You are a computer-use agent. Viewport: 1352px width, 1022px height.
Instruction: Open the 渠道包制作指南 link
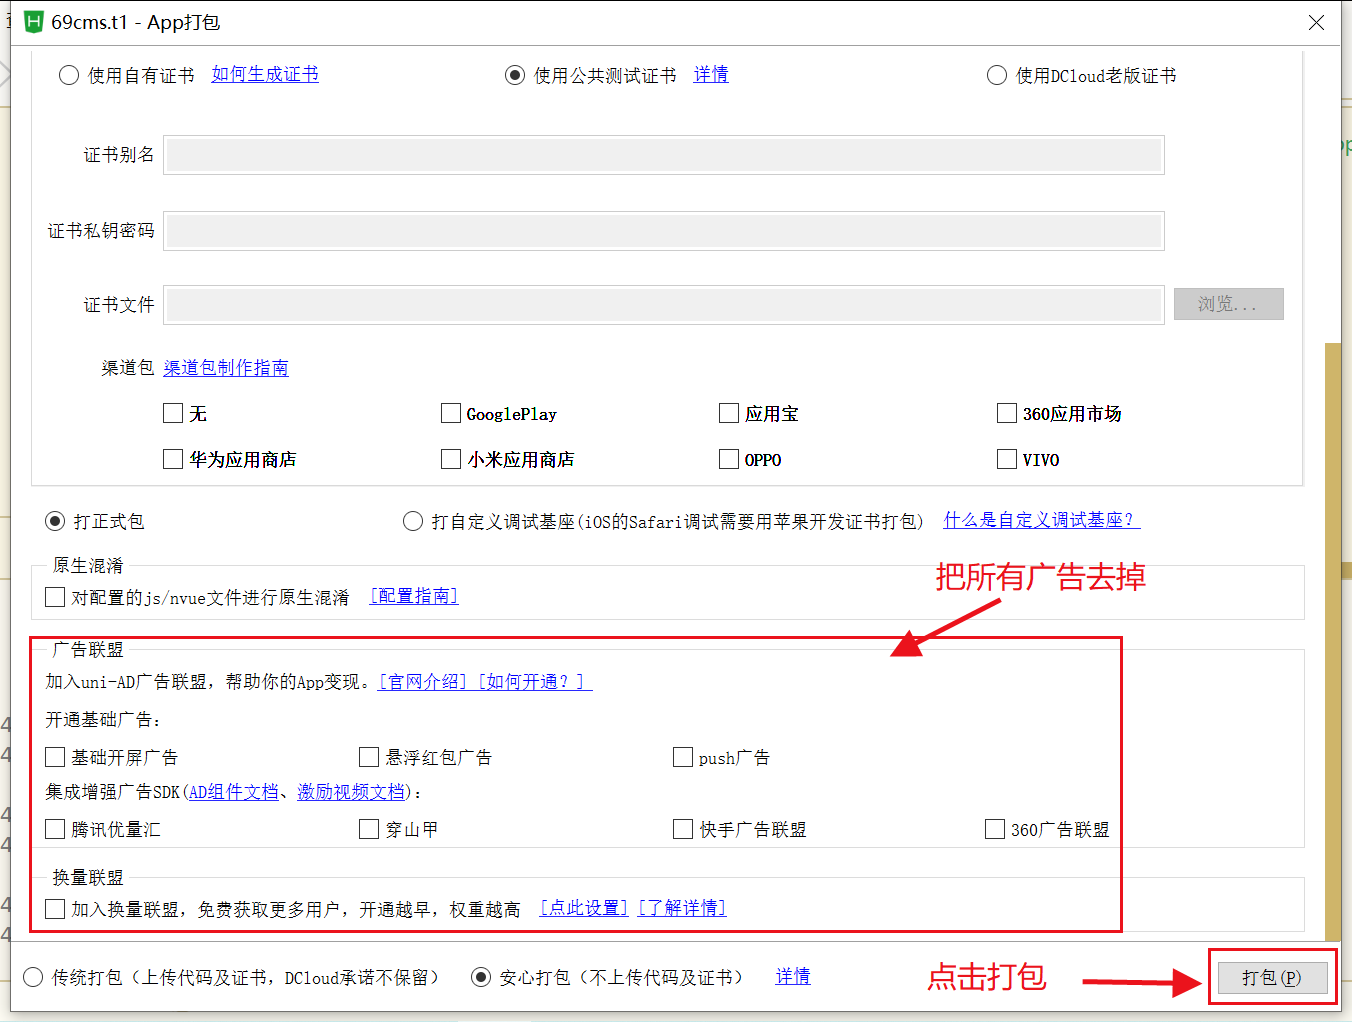226,368
